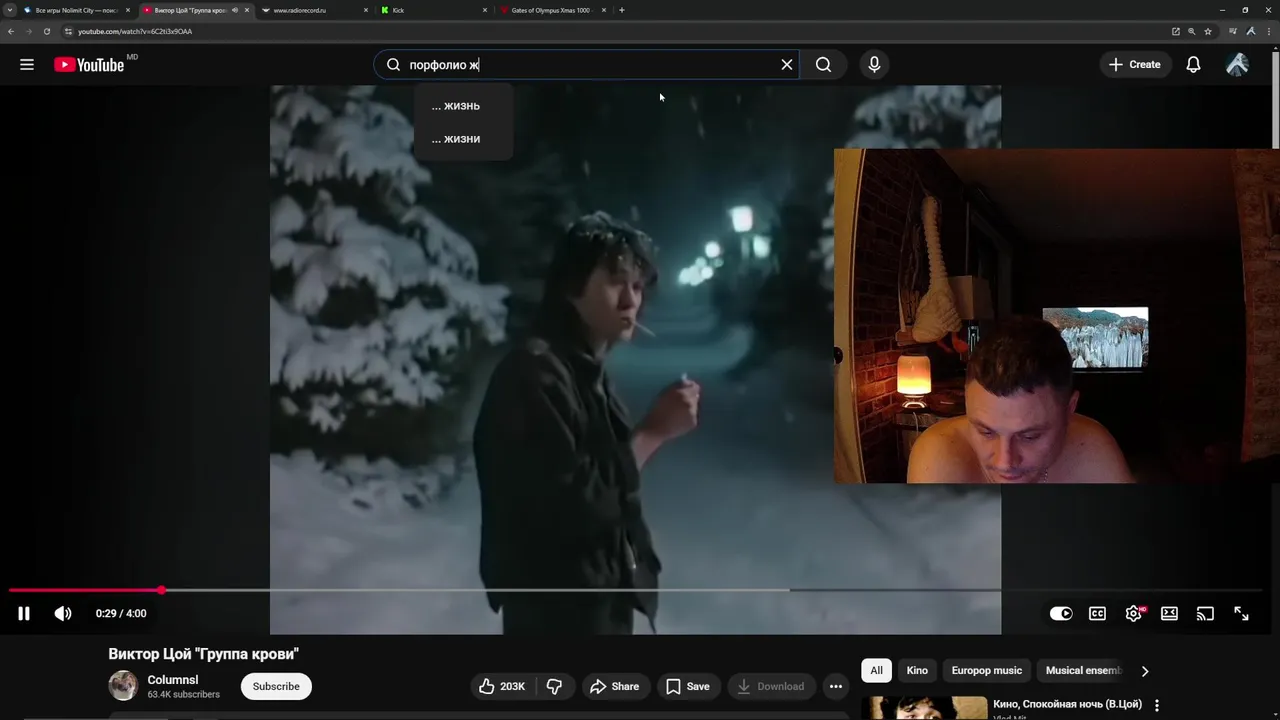Image resolution: width=1280 pixels, height=720 pixels.
Task: Expand the tab search dropdown
Action: (x=10, y=10)
